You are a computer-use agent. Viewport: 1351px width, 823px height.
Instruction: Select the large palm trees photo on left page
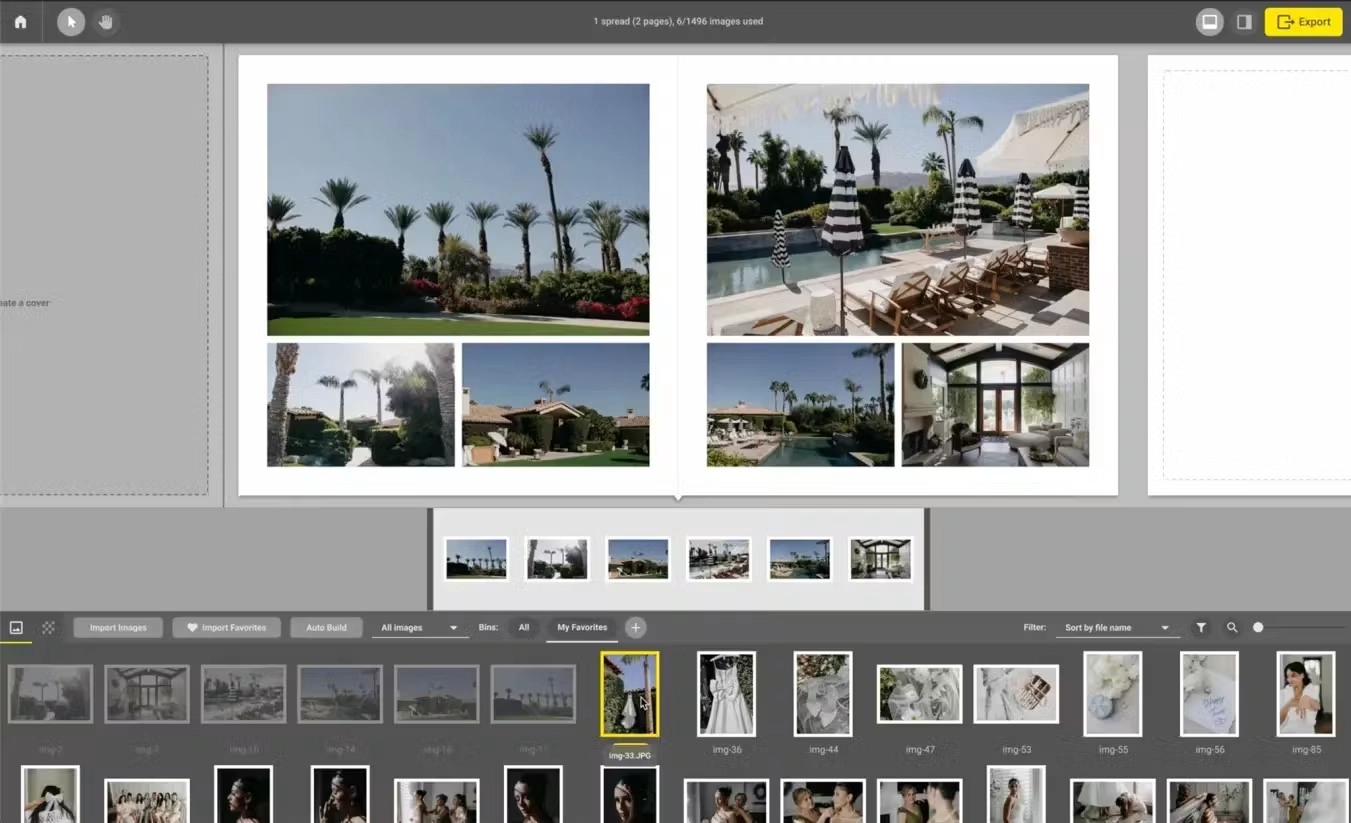click(x=458, y=209)
